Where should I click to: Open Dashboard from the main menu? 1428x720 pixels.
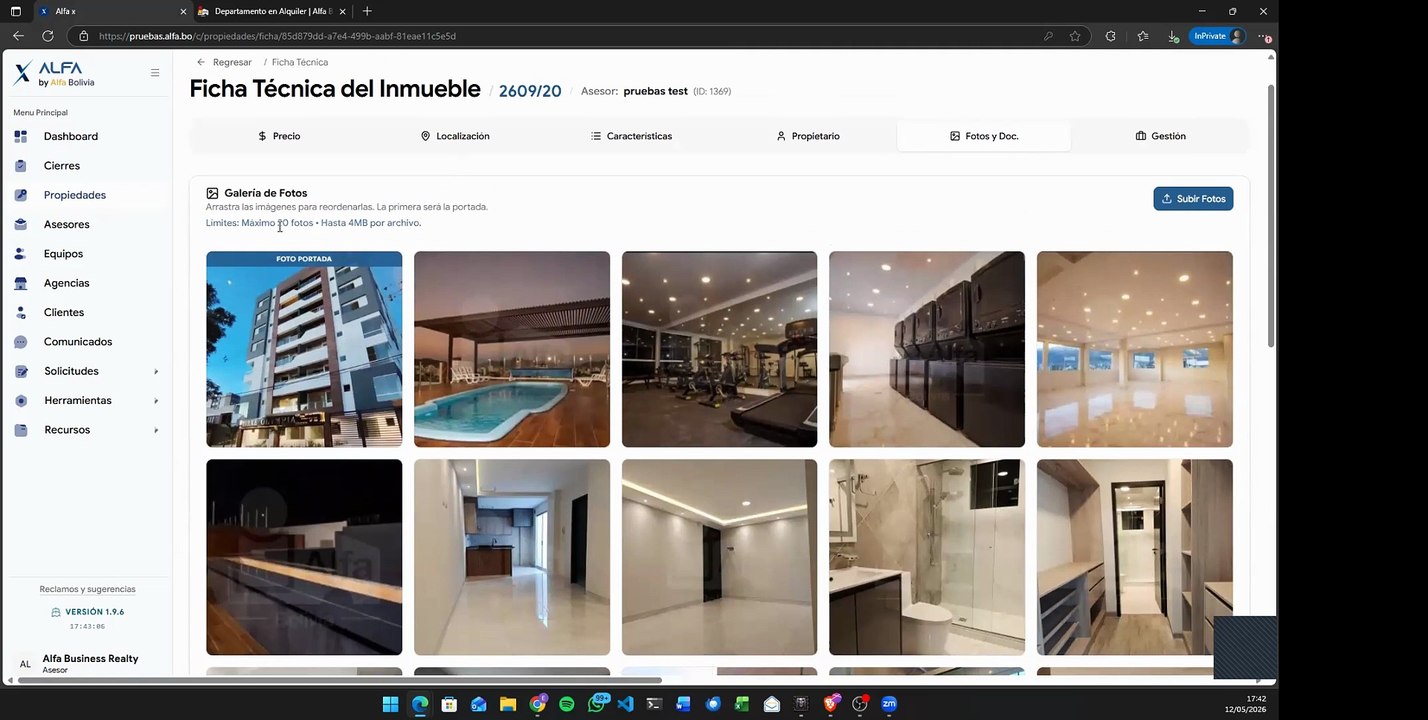[x=70, y=136]
